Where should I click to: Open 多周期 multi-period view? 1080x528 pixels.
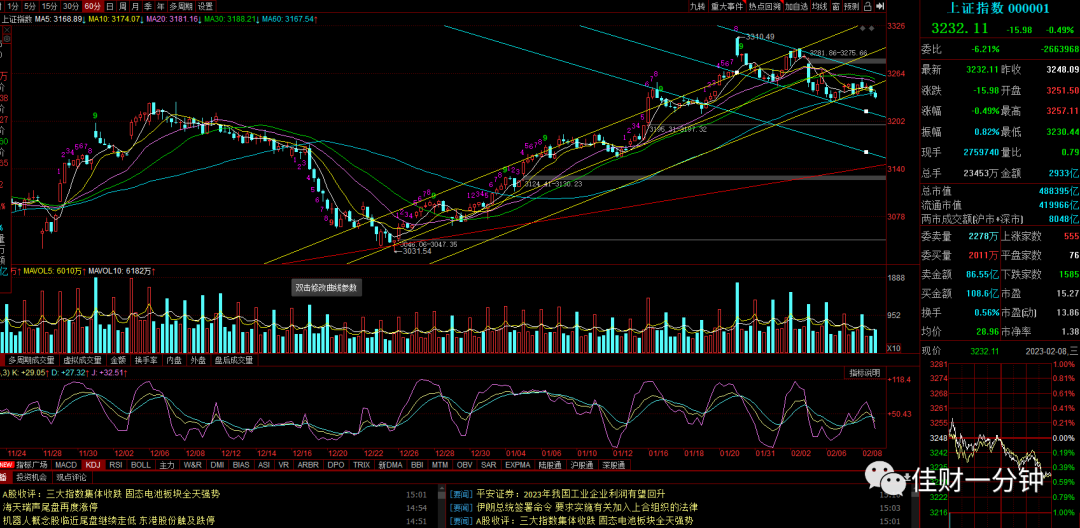(x=182, y=6)
